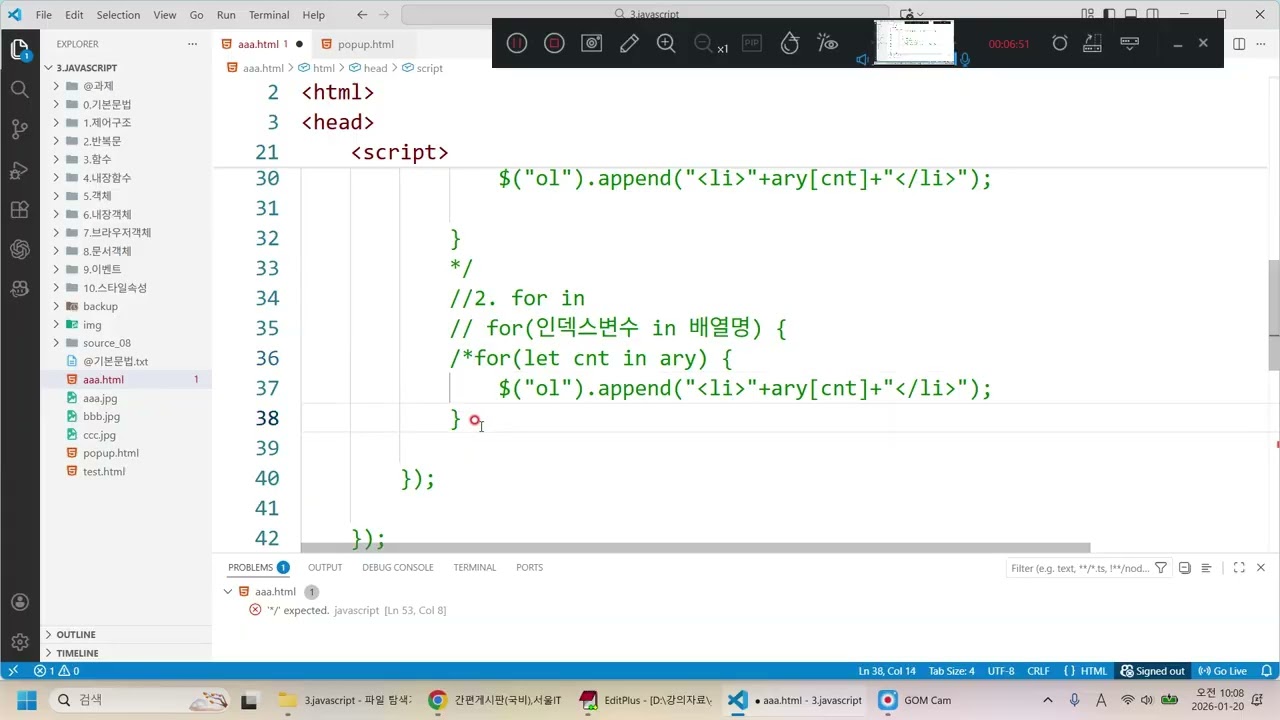Image resolution: width=1280 pixels, height=720 pixels.
Task: Zoom in with GOM Cam magnifier plus
Action: coord(666,43)
